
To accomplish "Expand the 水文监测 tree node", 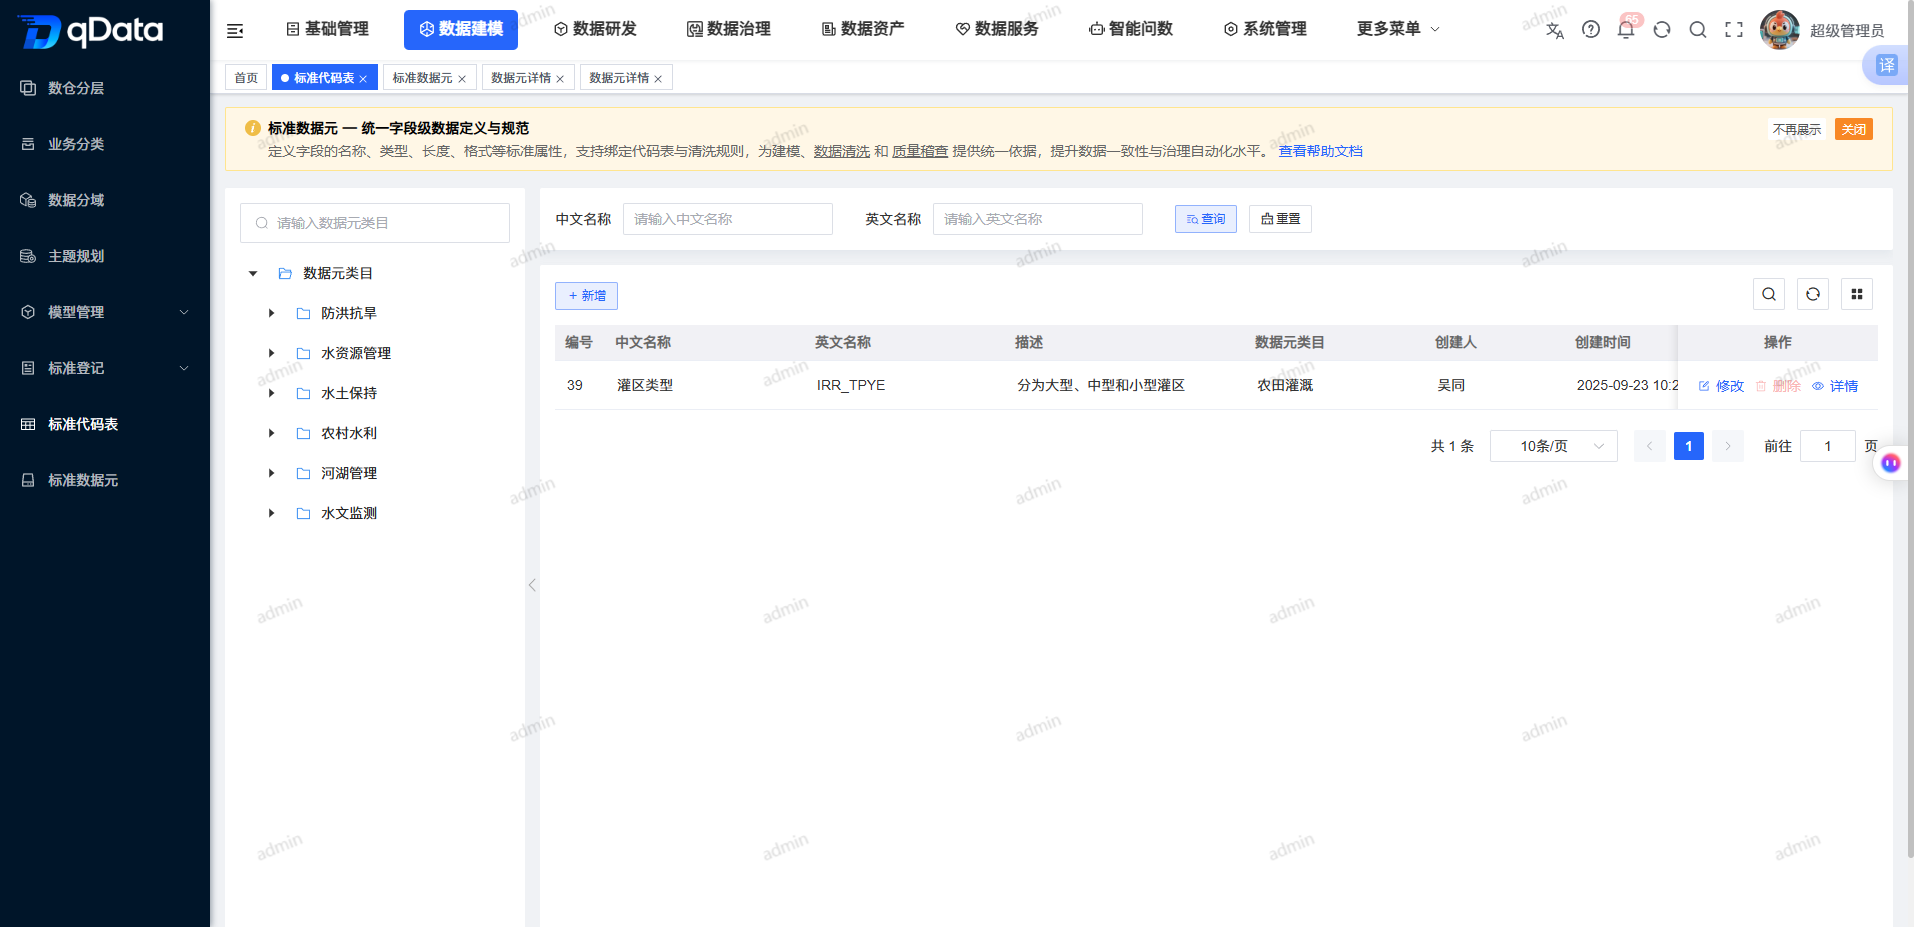I will [x=271, y=513].
